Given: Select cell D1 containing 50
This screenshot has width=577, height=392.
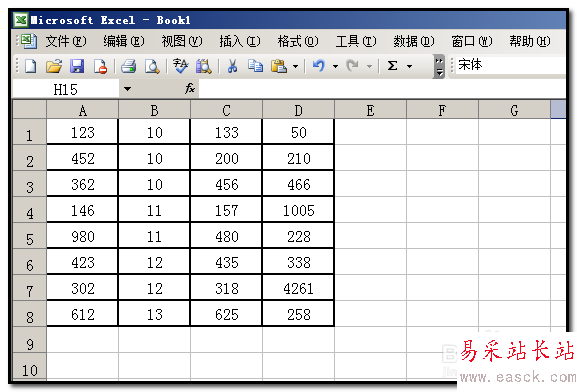Looking at the screenshot, I should pos(298,132).
